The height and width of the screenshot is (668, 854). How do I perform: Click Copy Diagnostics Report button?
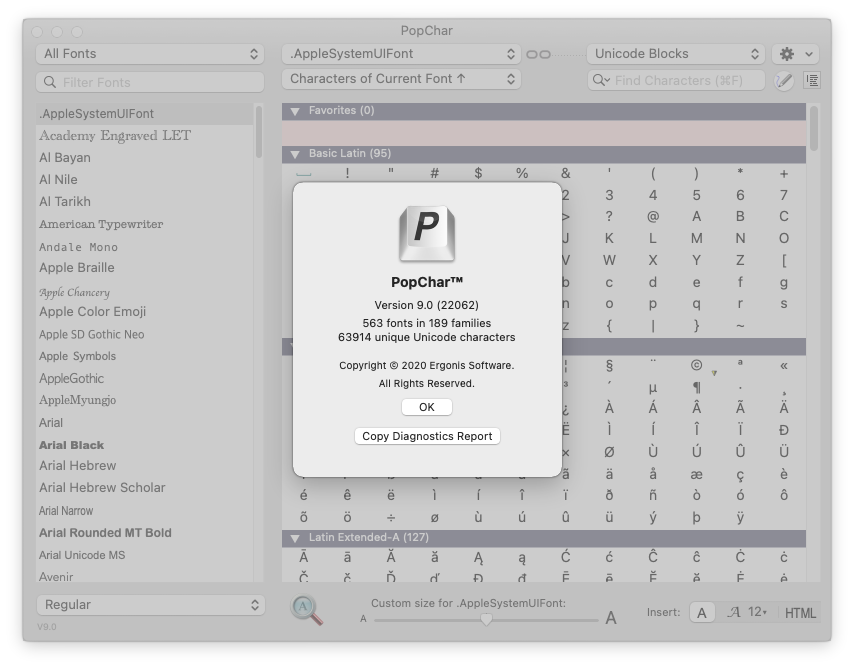tap(427, 436)
